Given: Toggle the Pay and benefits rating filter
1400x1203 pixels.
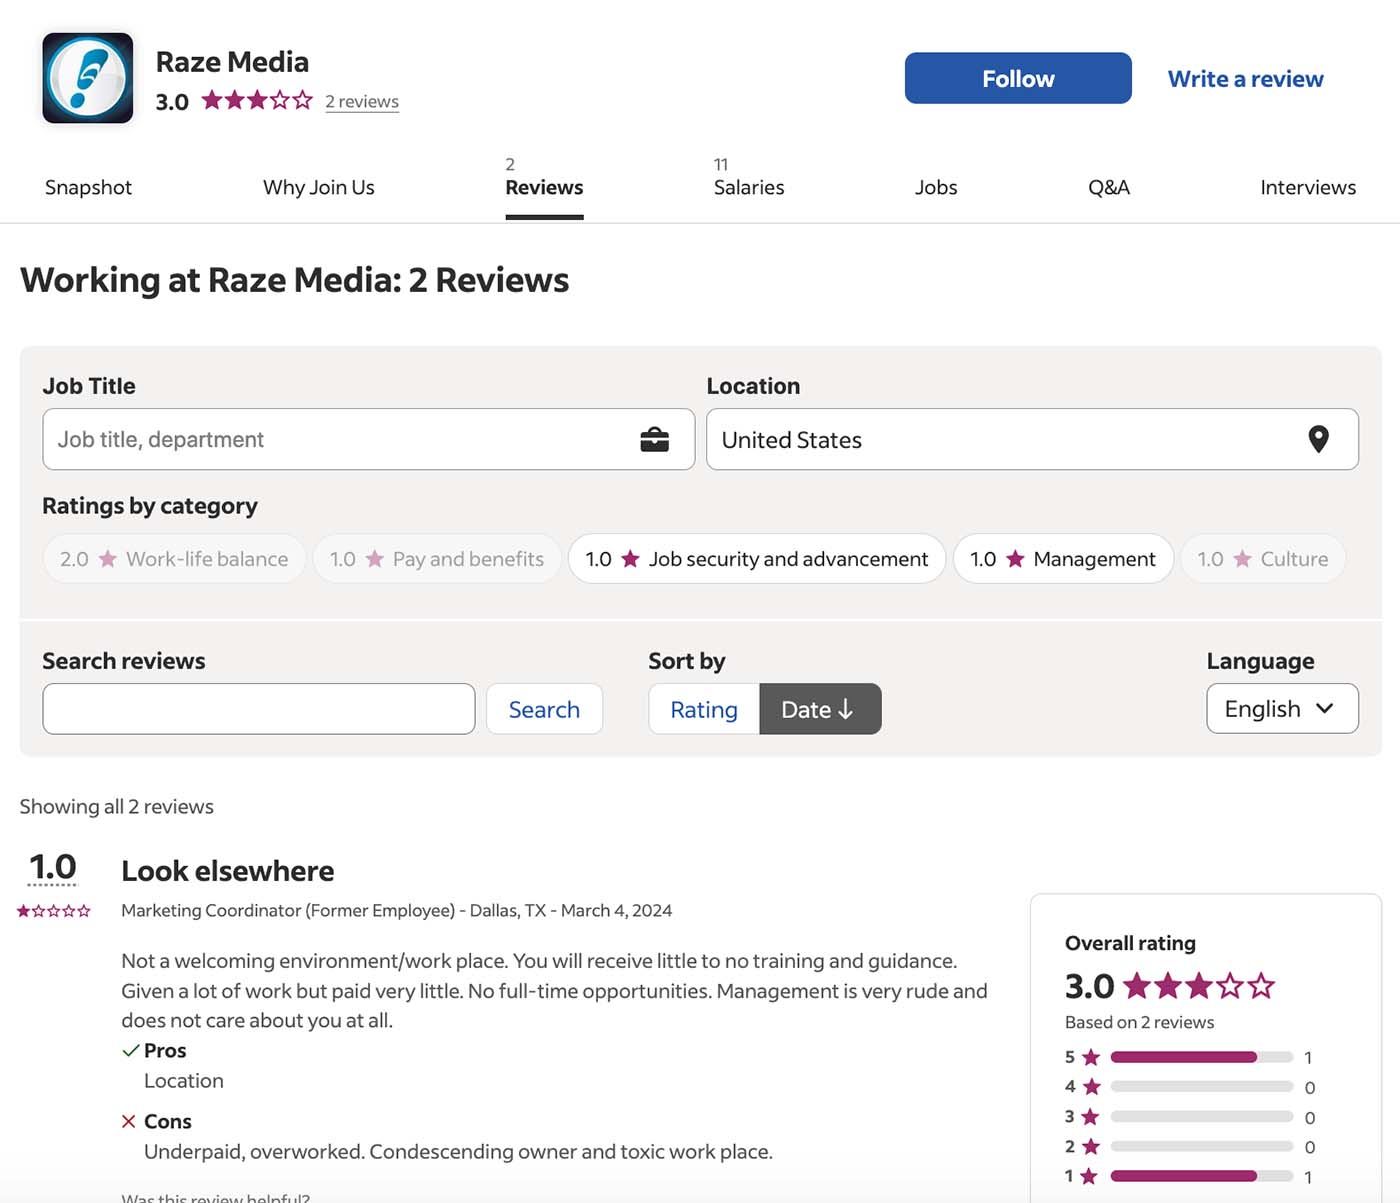Looking at the screenshot, I should pyautogui.click(x=437, y=559).
